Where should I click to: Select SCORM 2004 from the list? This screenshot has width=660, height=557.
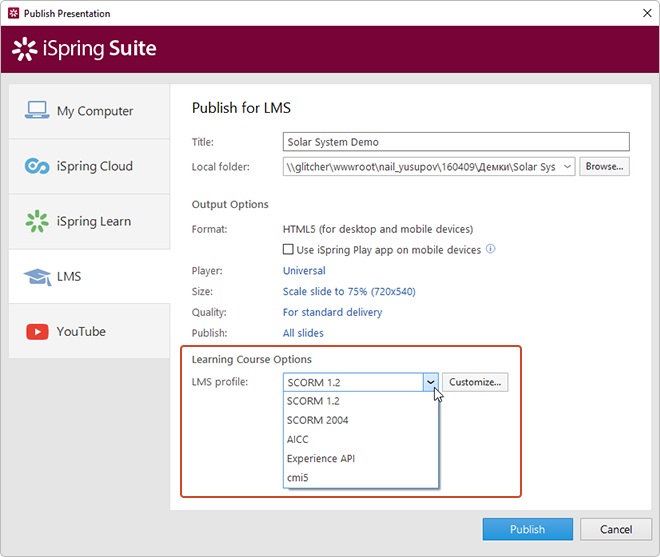(x=361, y=420)
